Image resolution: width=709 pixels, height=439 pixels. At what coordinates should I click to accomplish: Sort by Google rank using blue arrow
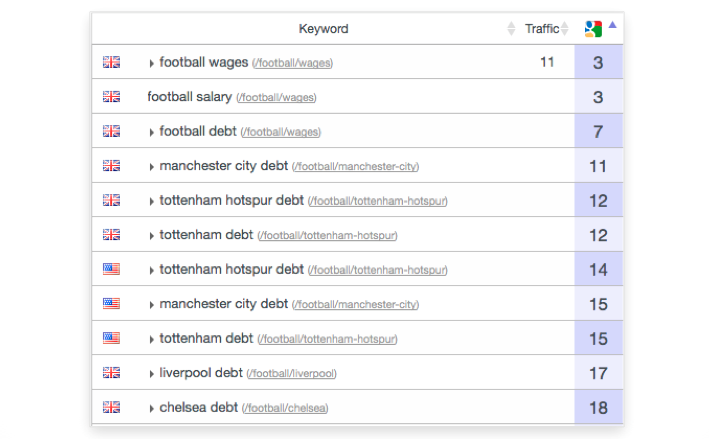[613, 25]
